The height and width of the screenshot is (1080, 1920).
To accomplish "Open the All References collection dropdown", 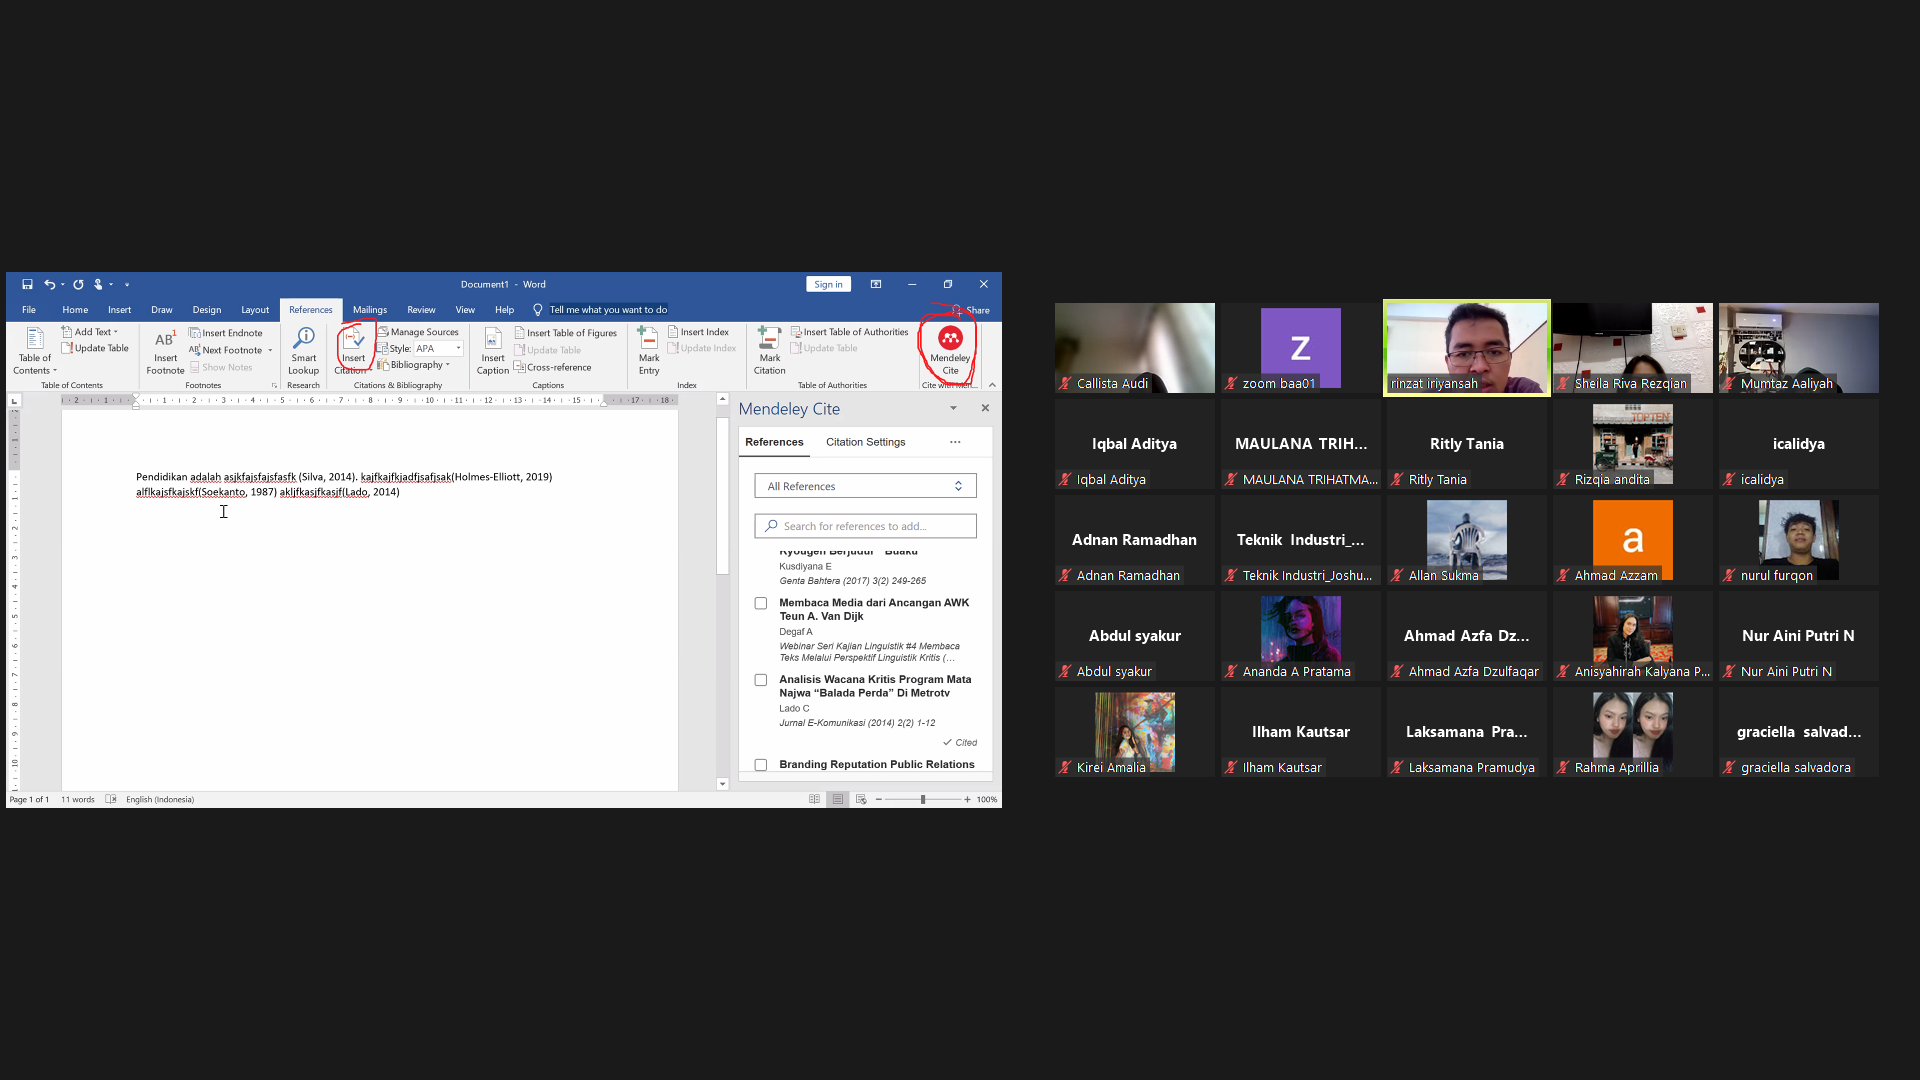I will coord(866,486).
